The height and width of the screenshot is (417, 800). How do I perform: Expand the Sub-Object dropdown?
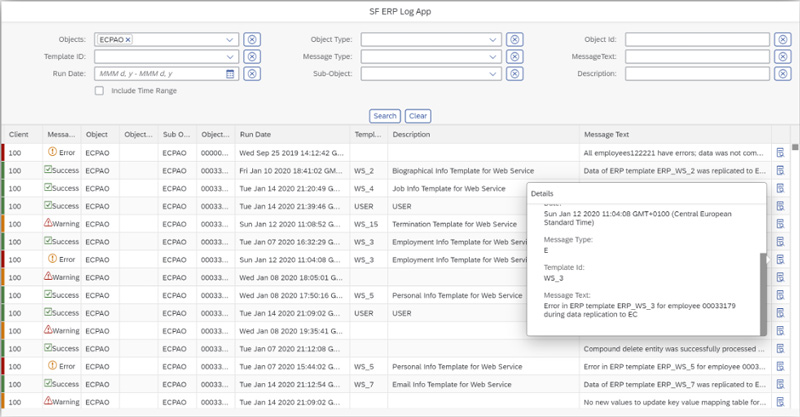coord(492,73)
